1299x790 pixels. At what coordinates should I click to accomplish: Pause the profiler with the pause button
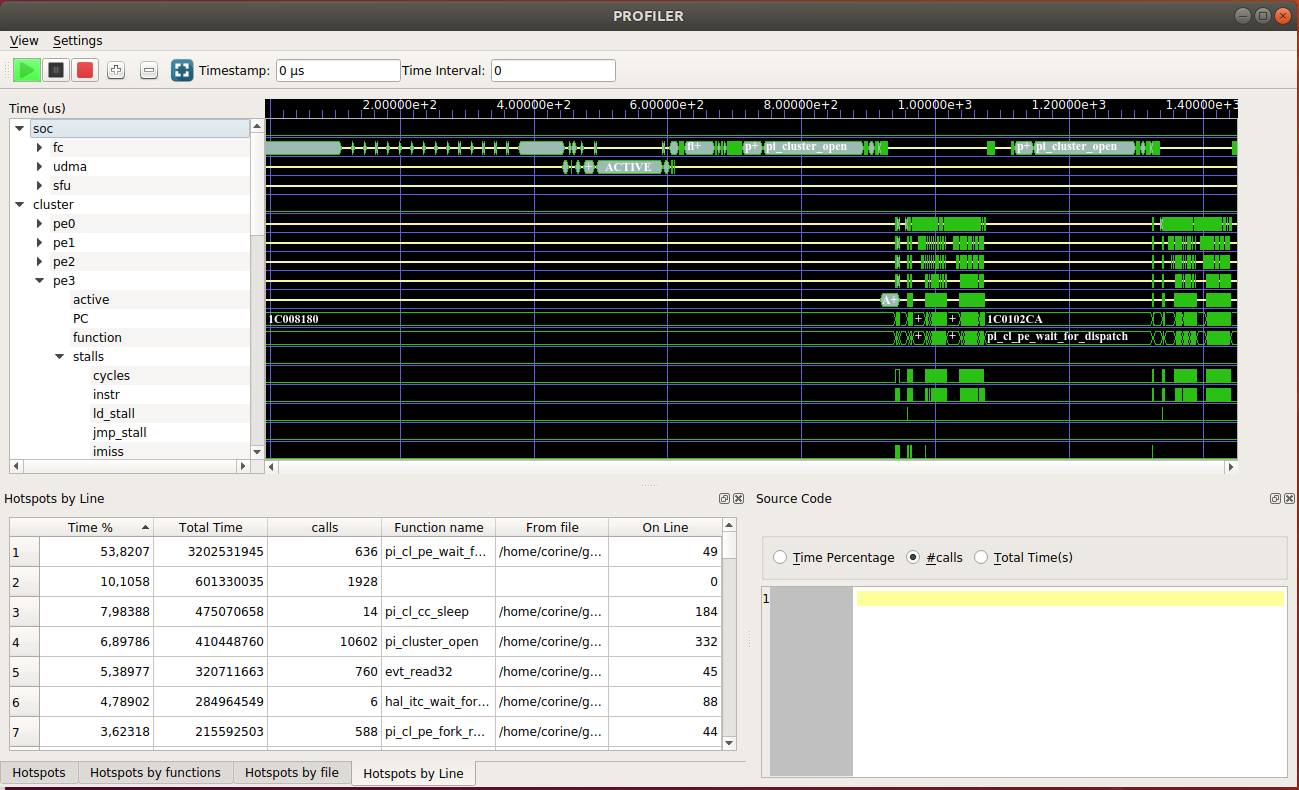[x=56, y=70]
